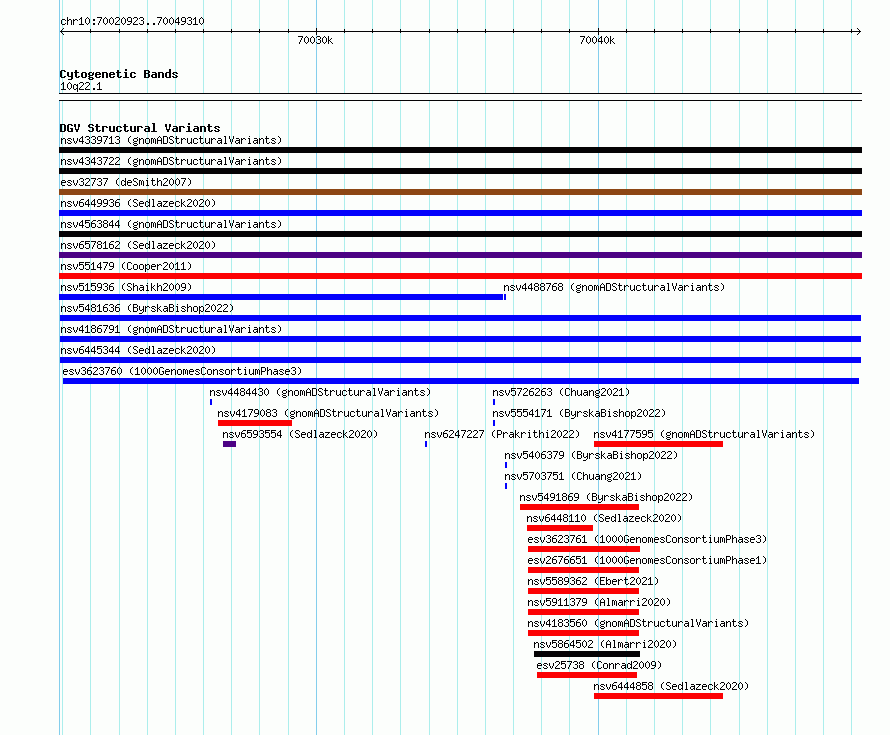
Task: Click the red nsv6444858 Sedlazeck2020 bar
Action: (x=658, y=696)
